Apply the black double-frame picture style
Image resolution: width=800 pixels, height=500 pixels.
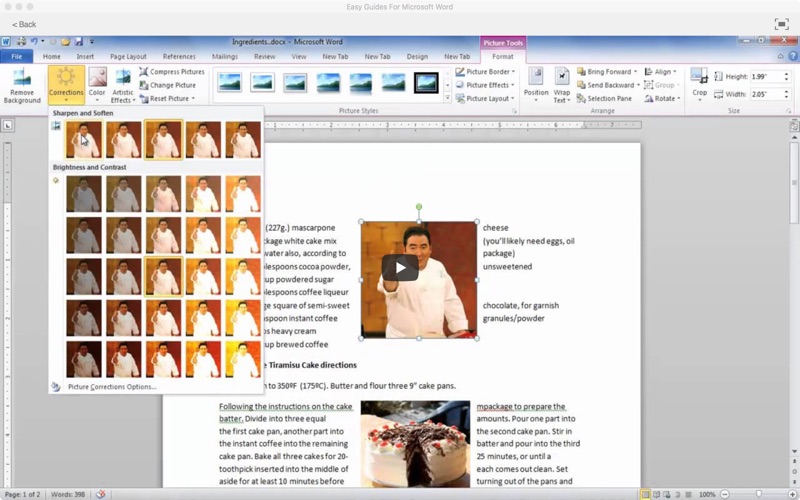tap(426, 83)
